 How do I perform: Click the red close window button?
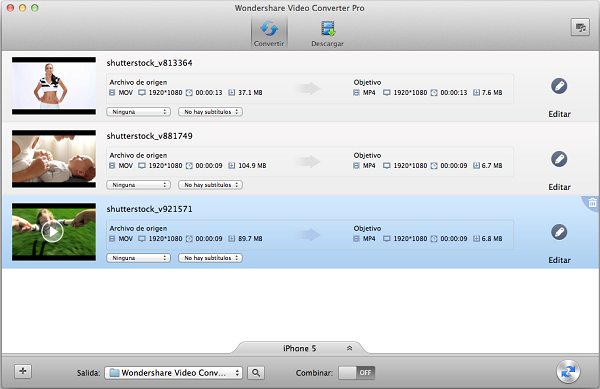click(10, 8)
